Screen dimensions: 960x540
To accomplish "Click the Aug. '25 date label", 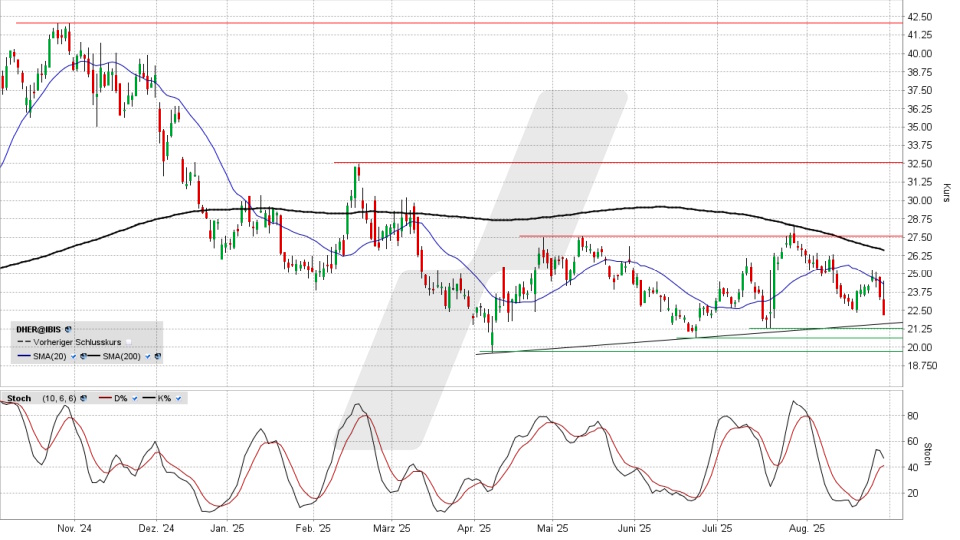I will pyautogui.click(x=807, y=528).
